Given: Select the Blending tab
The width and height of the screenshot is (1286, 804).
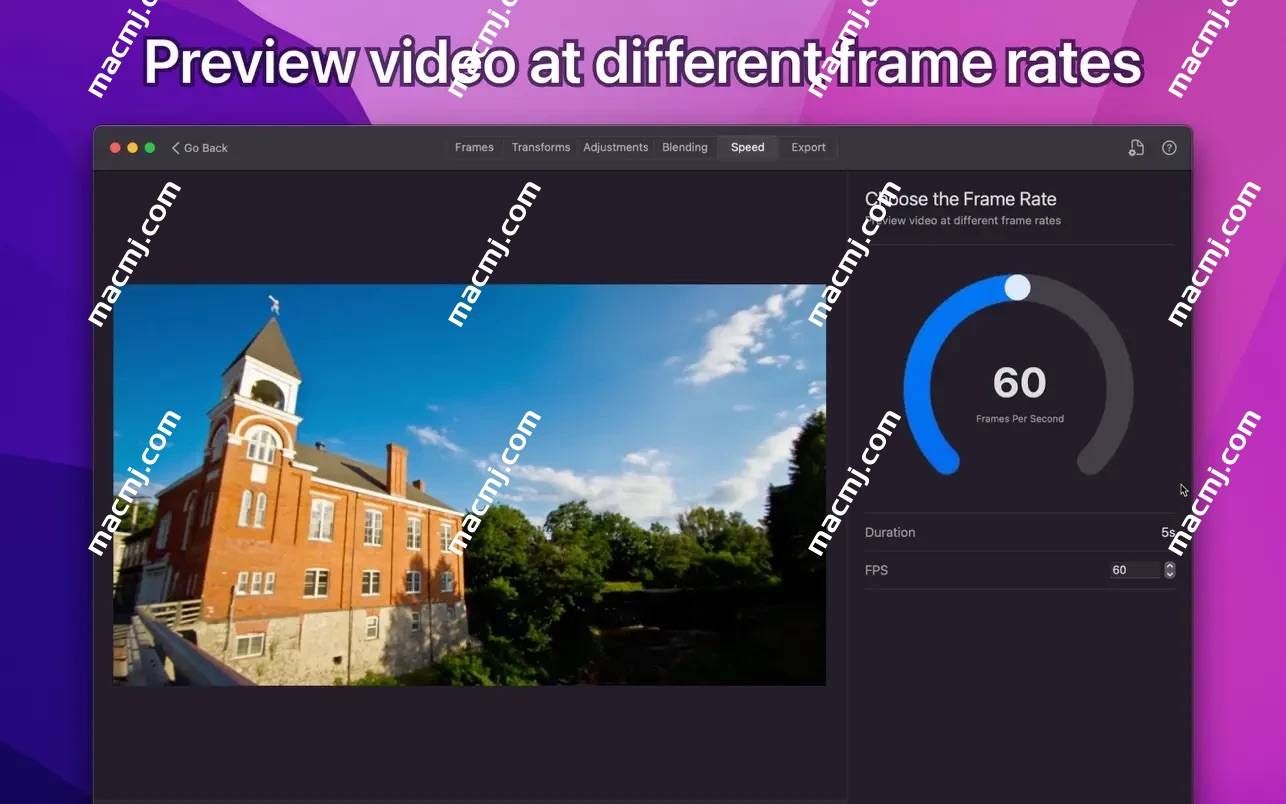Looking at the screenshot, I should pos(685,147).
